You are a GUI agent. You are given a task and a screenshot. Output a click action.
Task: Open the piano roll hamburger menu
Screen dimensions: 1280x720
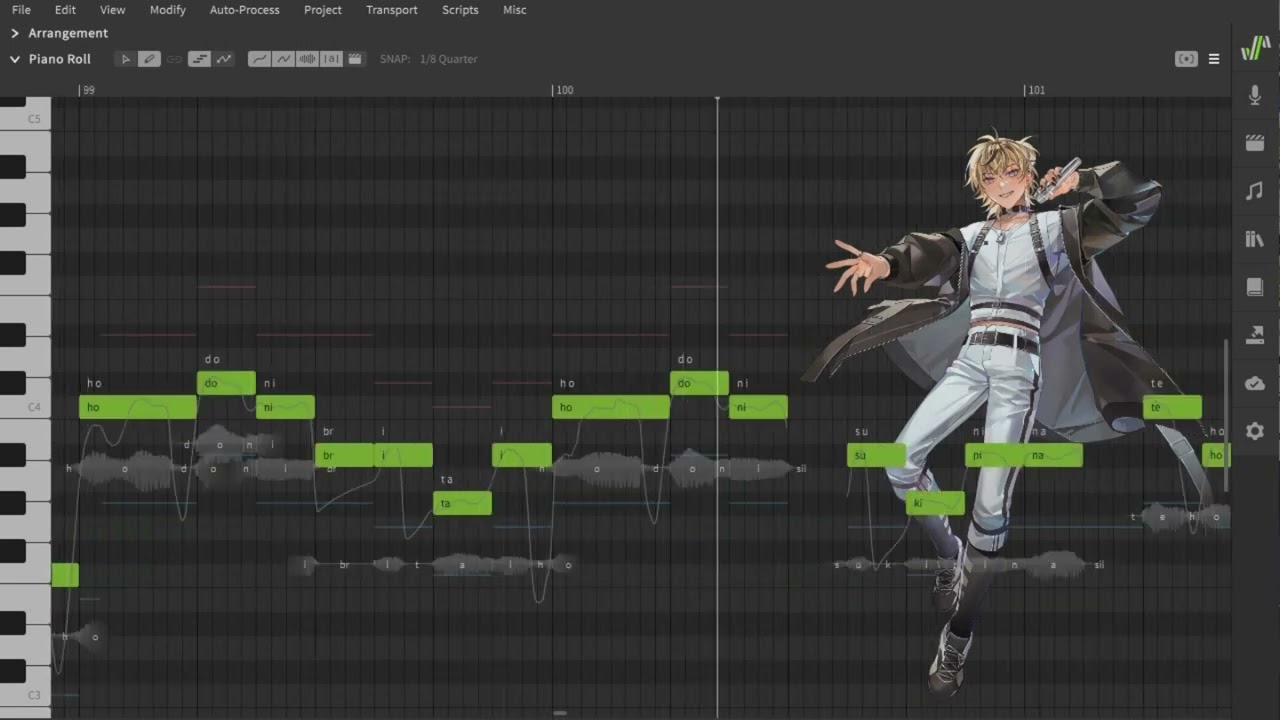click(x=1214, y=59)
